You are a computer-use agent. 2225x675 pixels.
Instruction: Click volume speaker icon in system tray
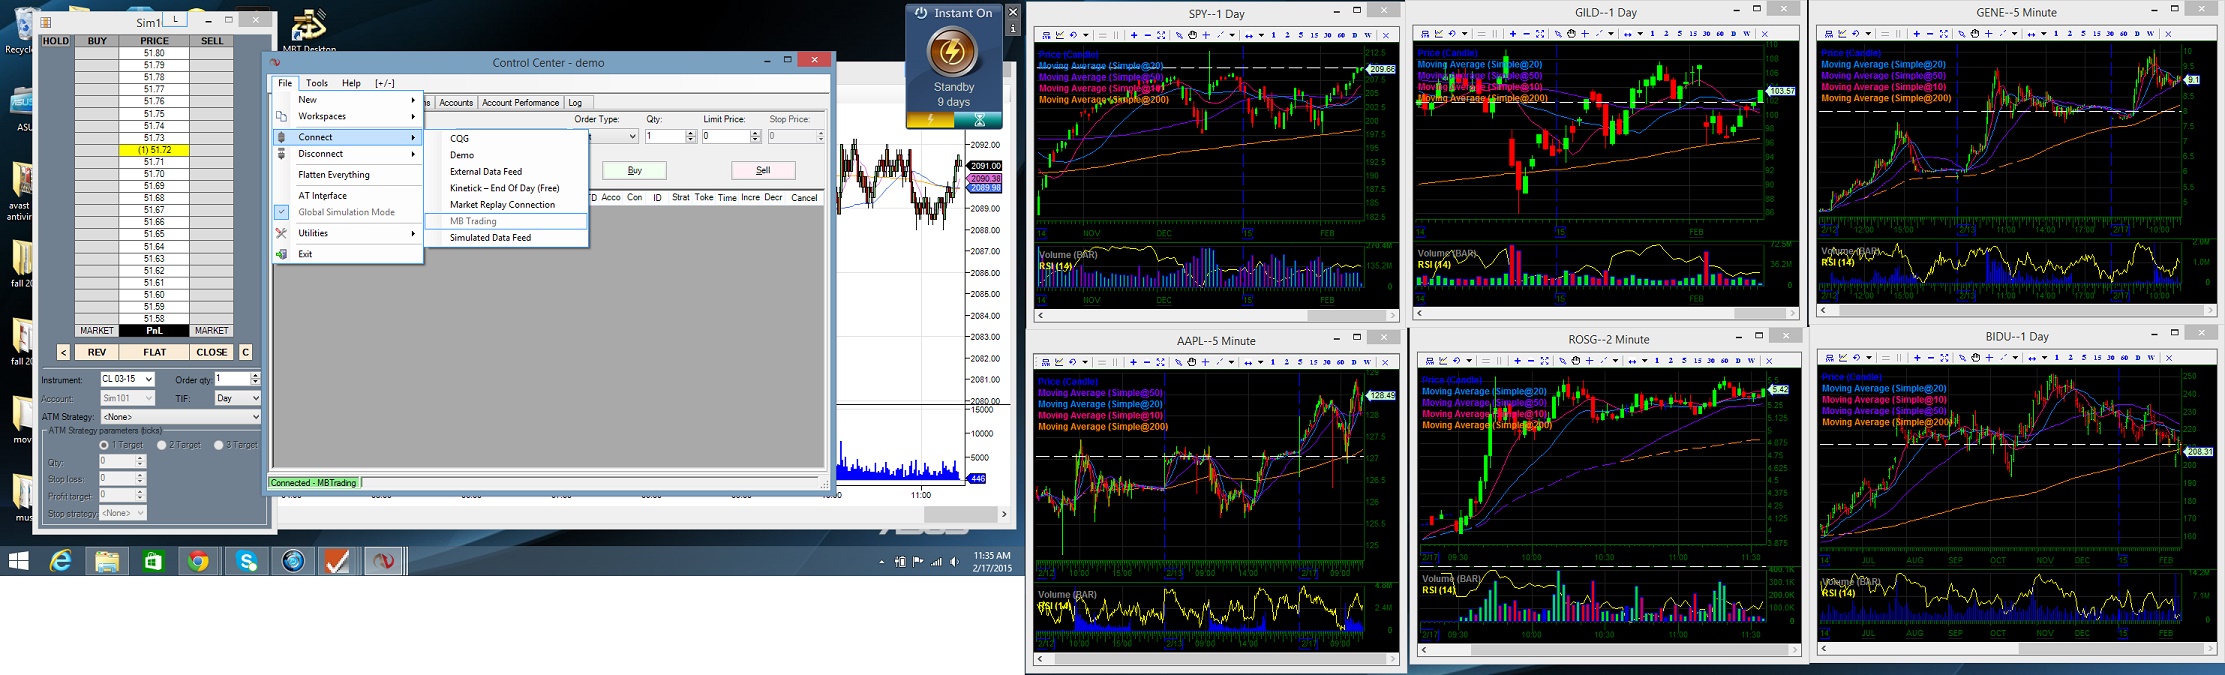click(955, 562)
